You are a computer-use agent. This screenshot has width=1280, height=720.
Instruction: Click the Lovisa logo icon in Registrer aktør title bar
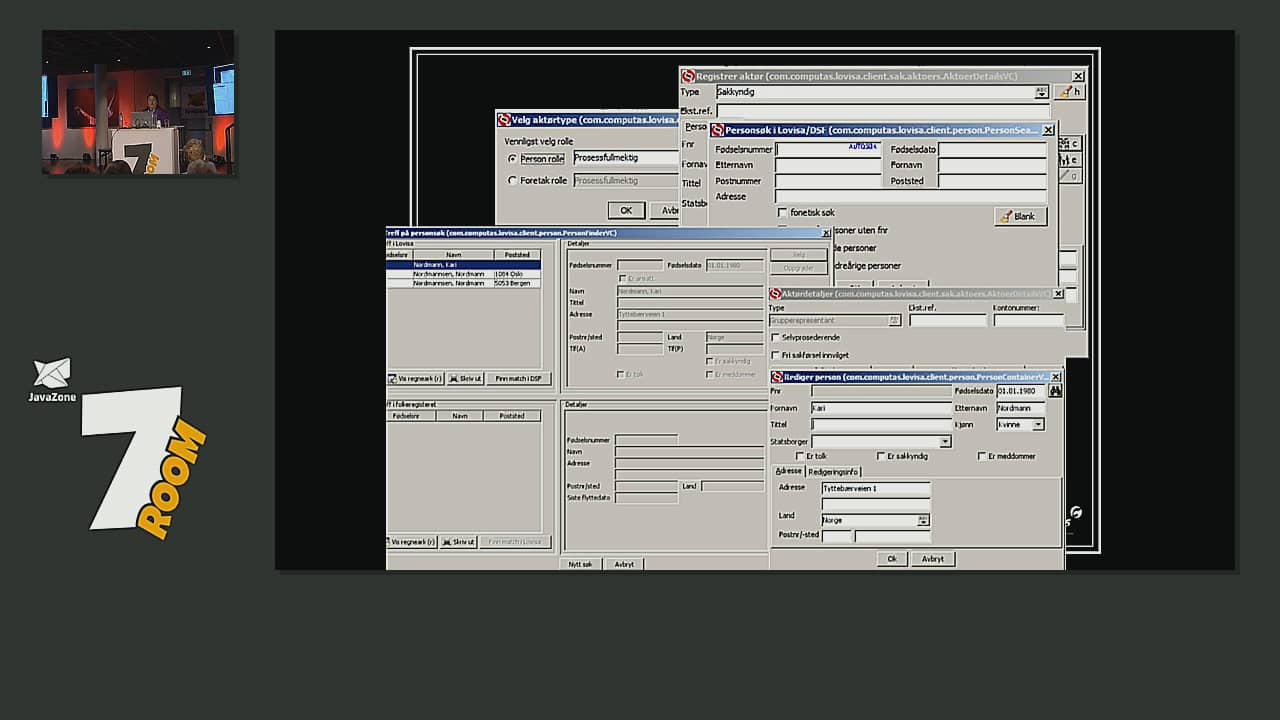688,76
